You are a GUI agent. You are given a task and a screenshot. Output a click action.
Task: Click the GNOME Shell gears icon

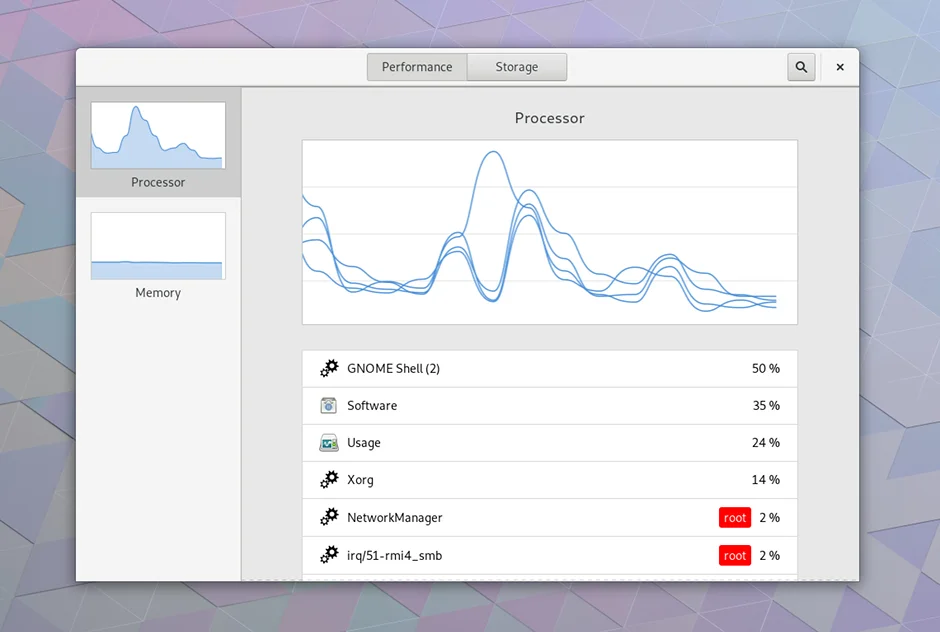pyautogui.click(x=329, y=369)
